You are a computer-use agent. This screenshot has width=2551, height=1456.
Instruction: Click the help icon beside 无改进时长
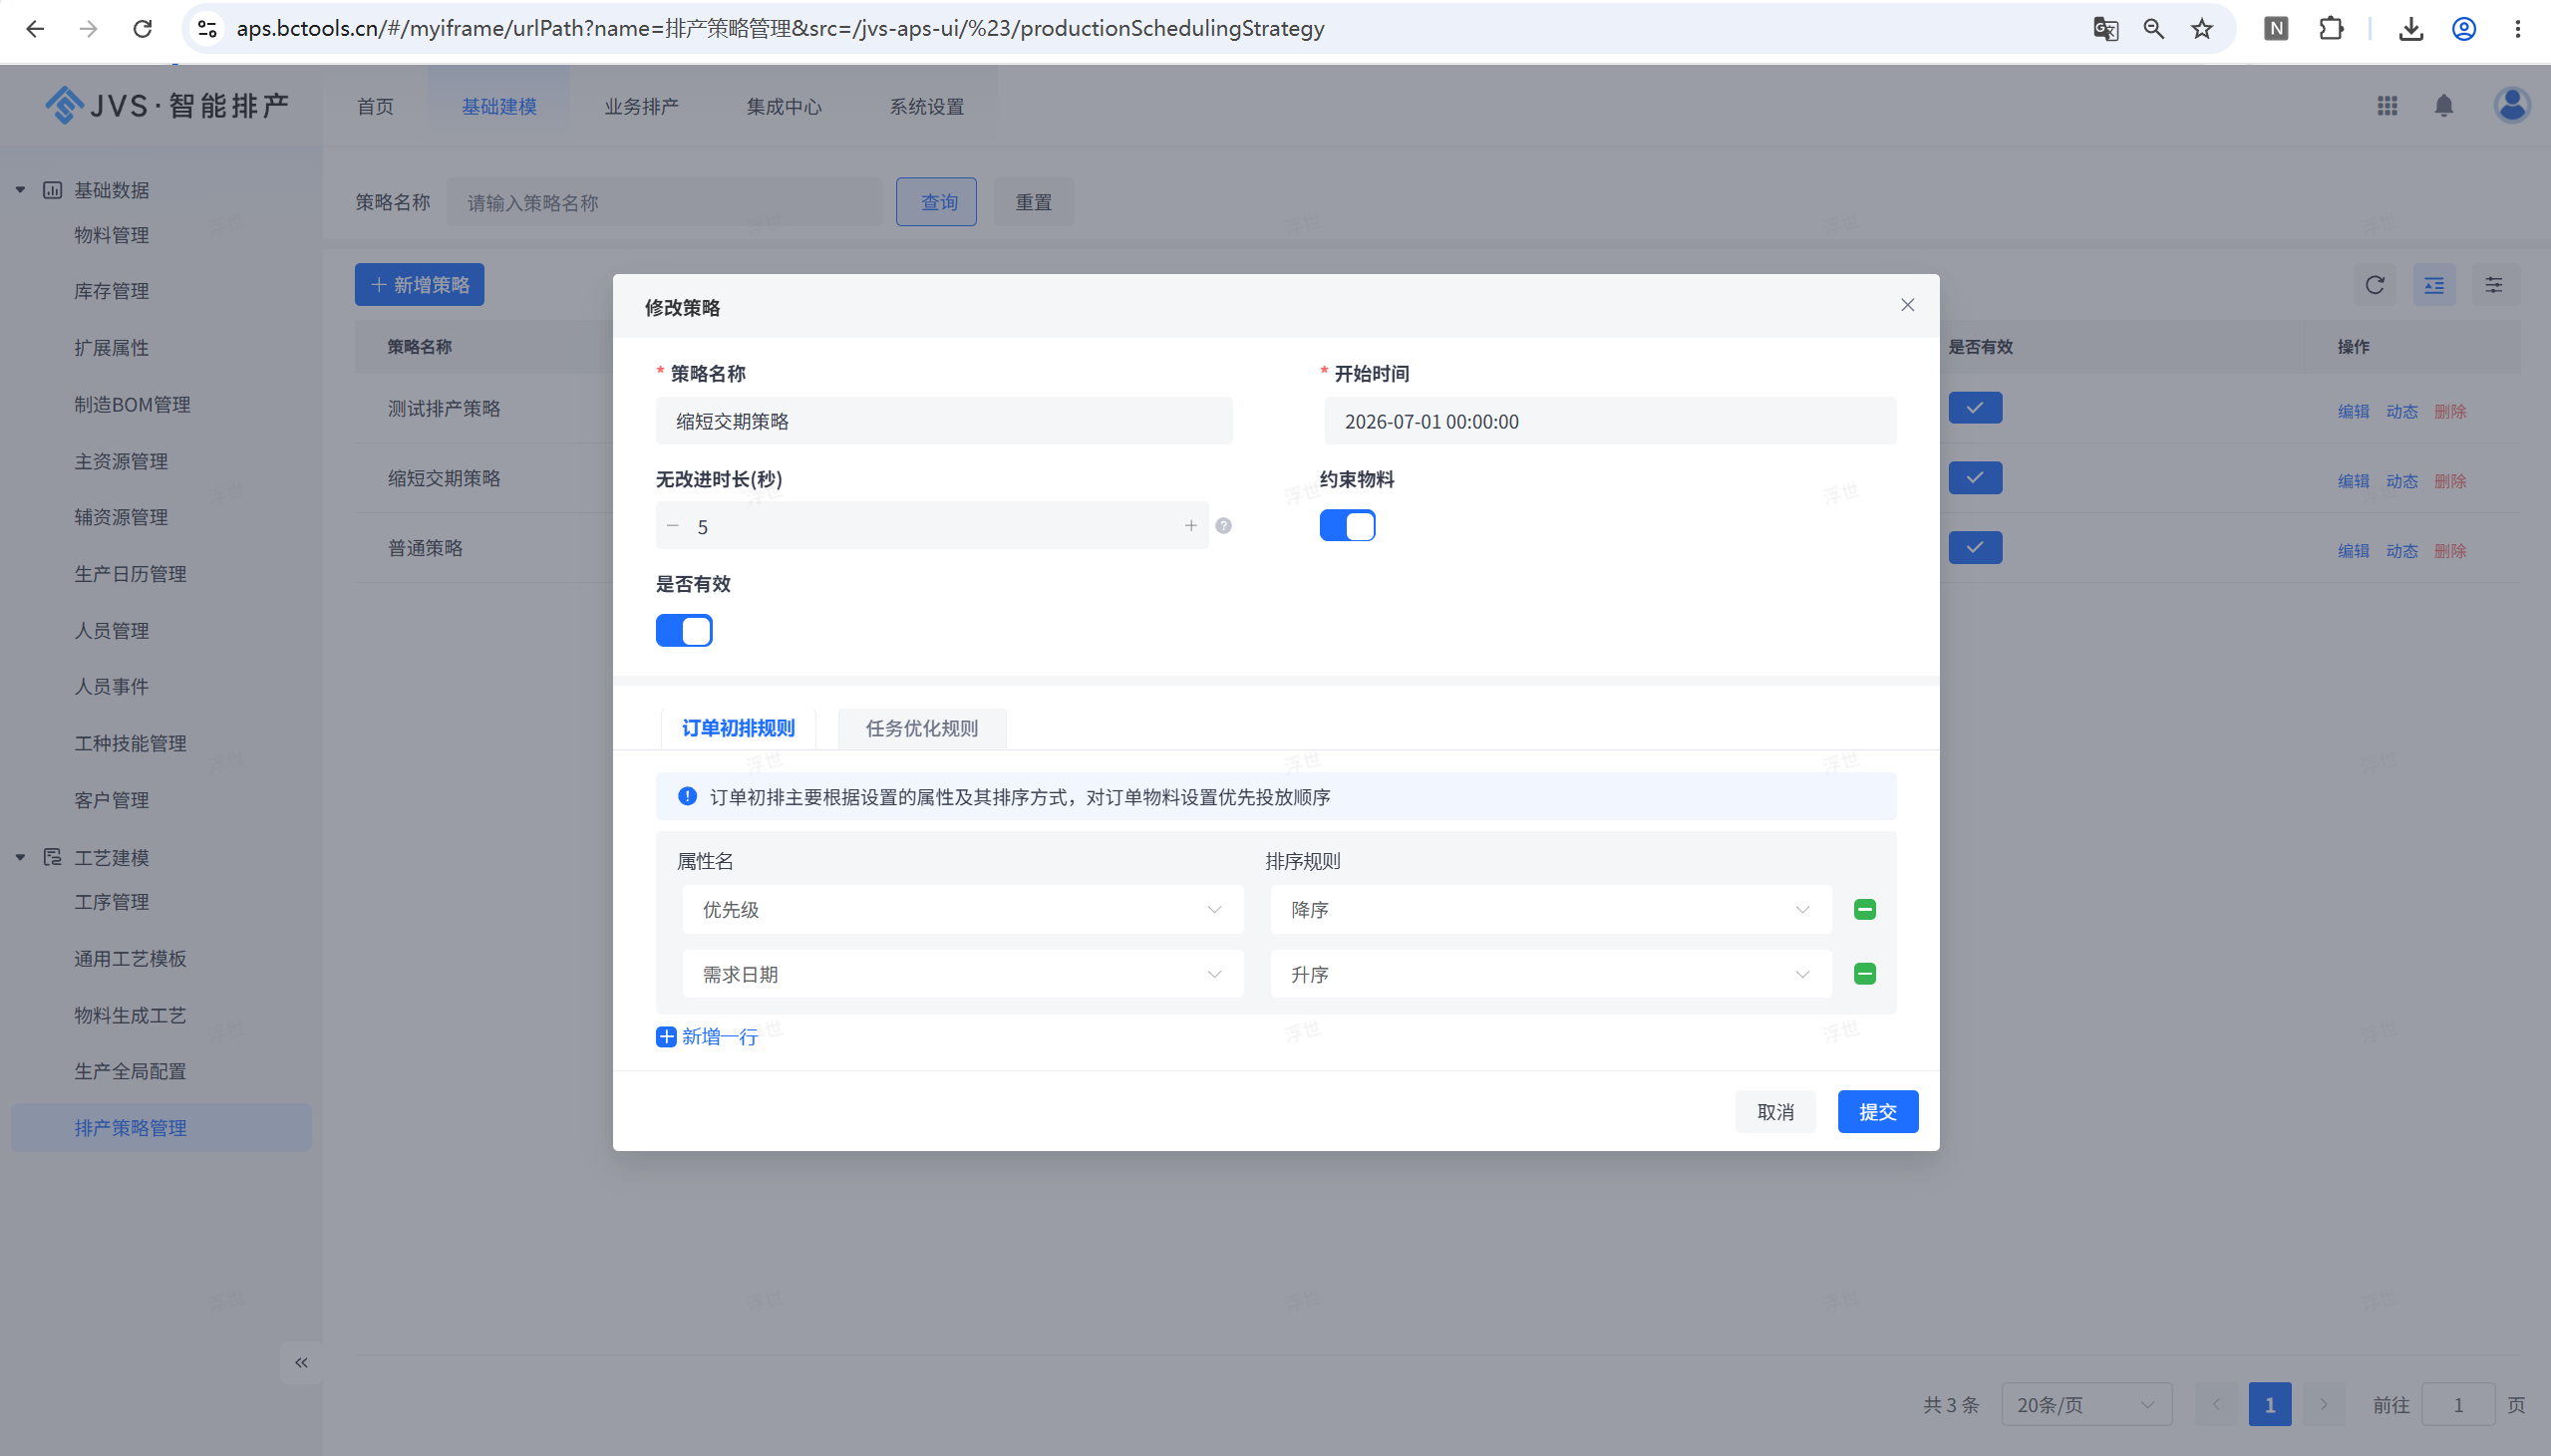(1223, 526)
